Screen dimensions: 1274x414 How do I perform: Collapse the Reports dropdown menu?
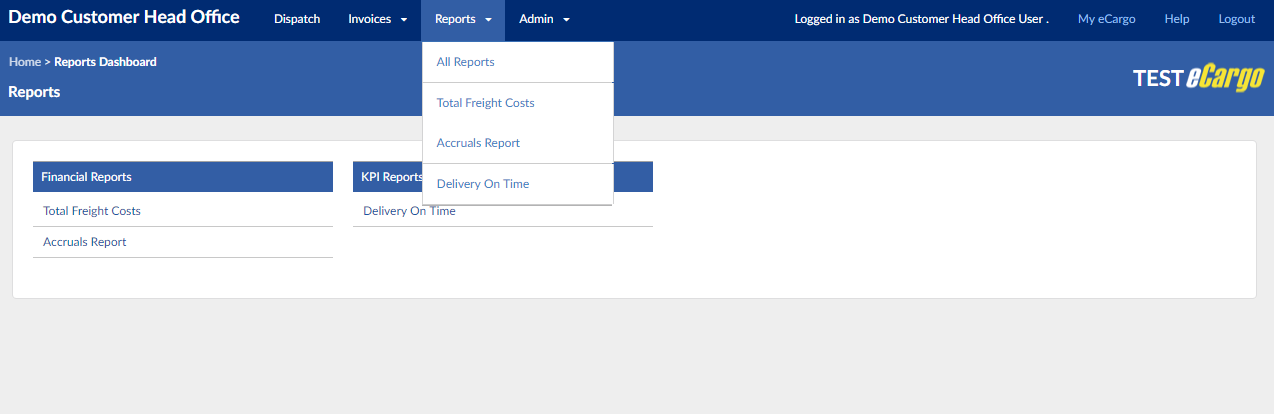coord(463,19)
